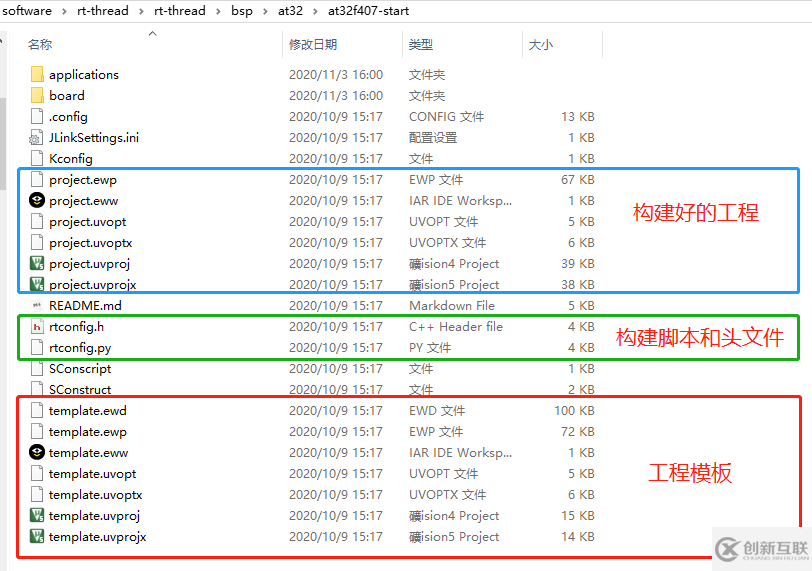Expand breadcrumb chevron after bsp
The image size is (812, 571).
pyautogui.click(x=265, y=11)
